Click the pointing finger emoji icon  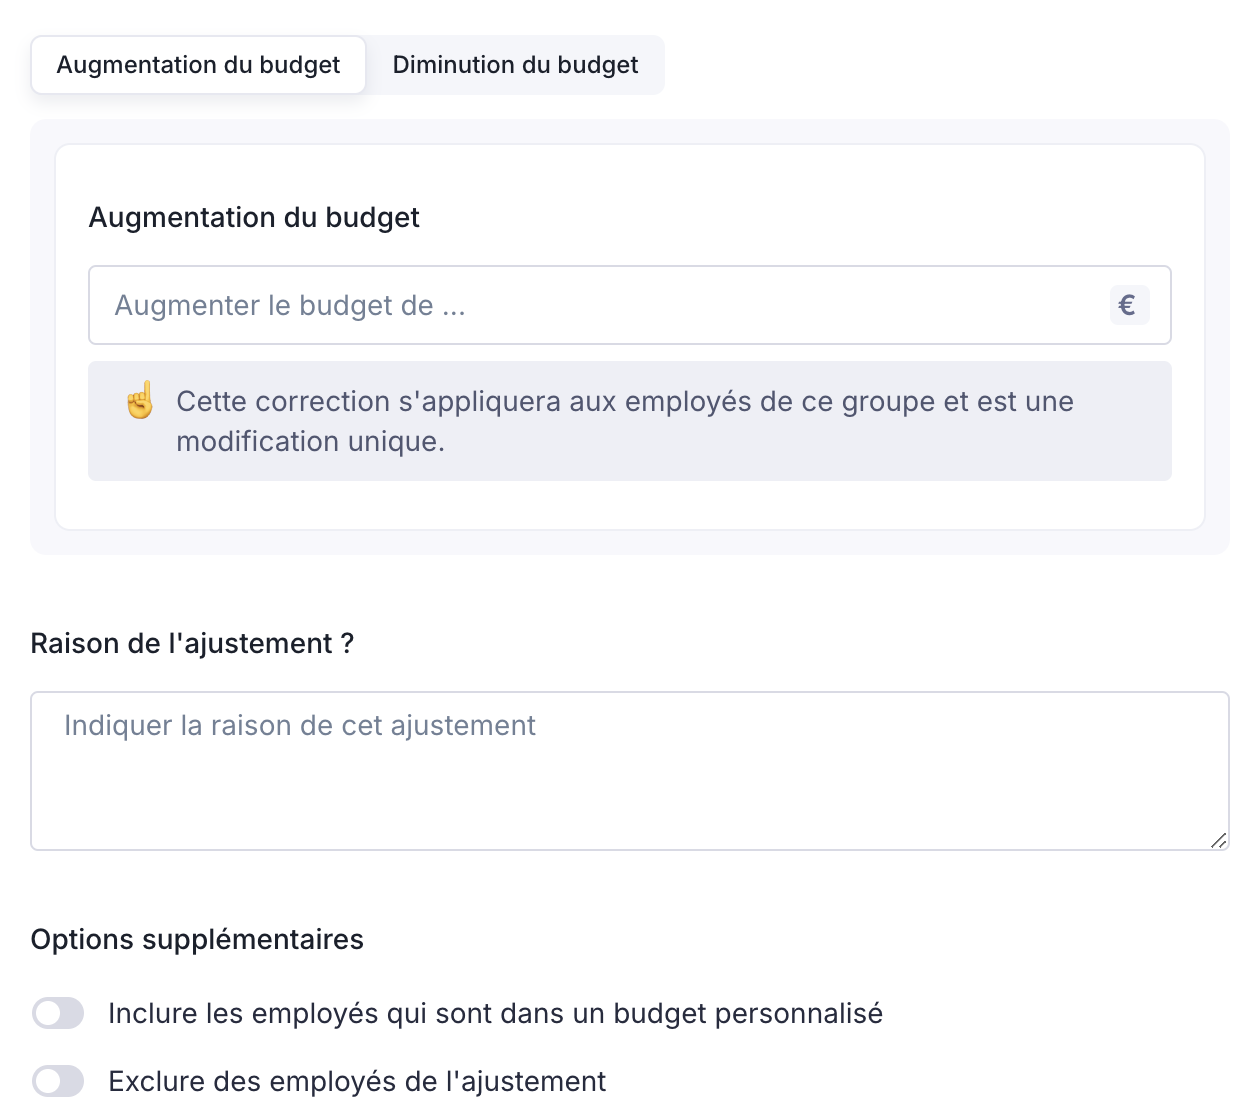[140, 401]
